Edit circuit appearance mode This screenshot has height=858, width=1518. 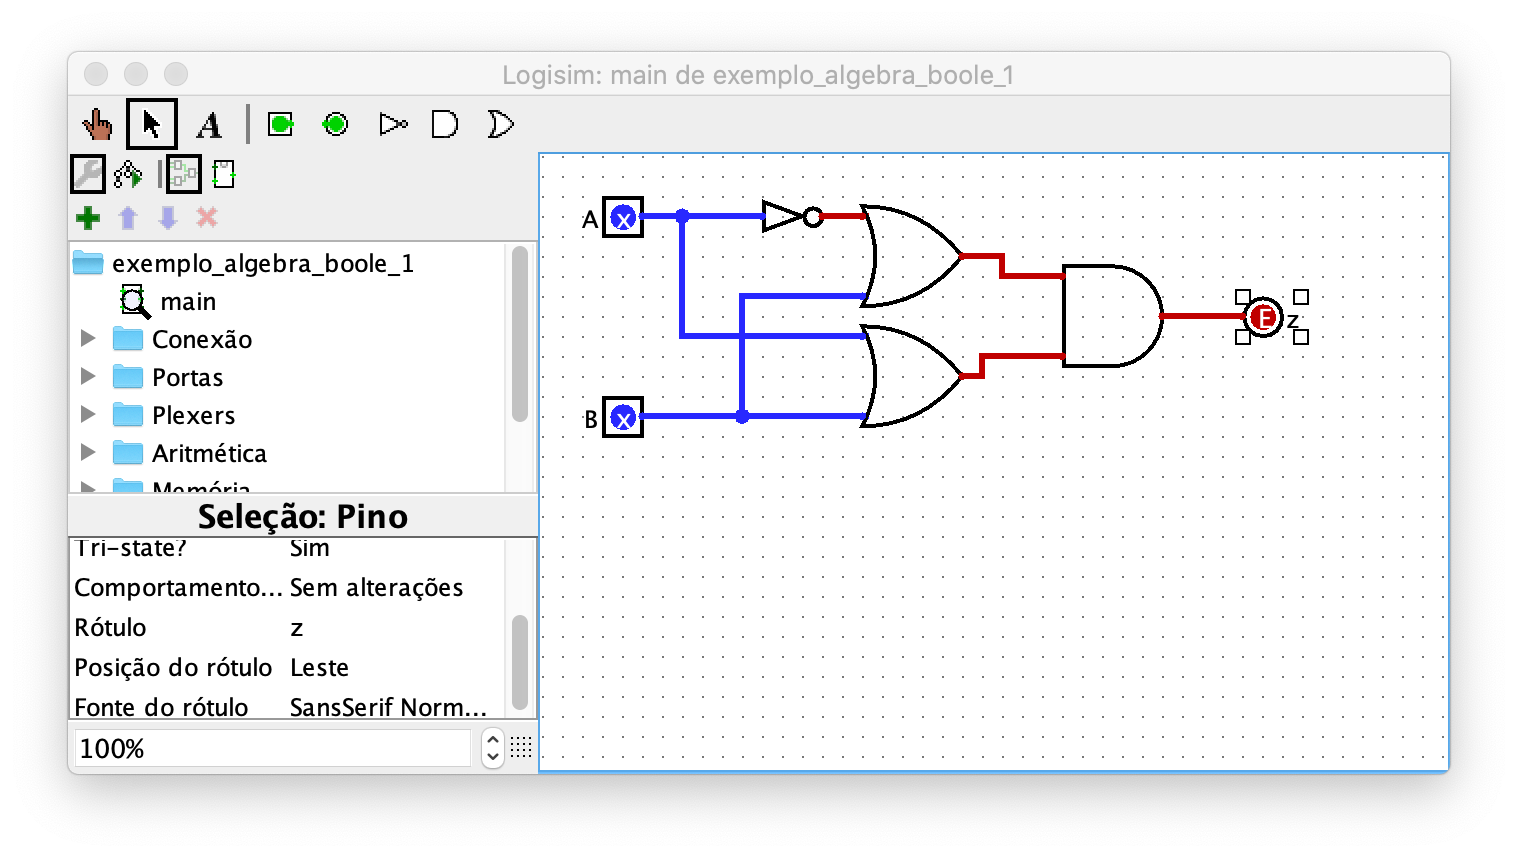tap(225, 175)
